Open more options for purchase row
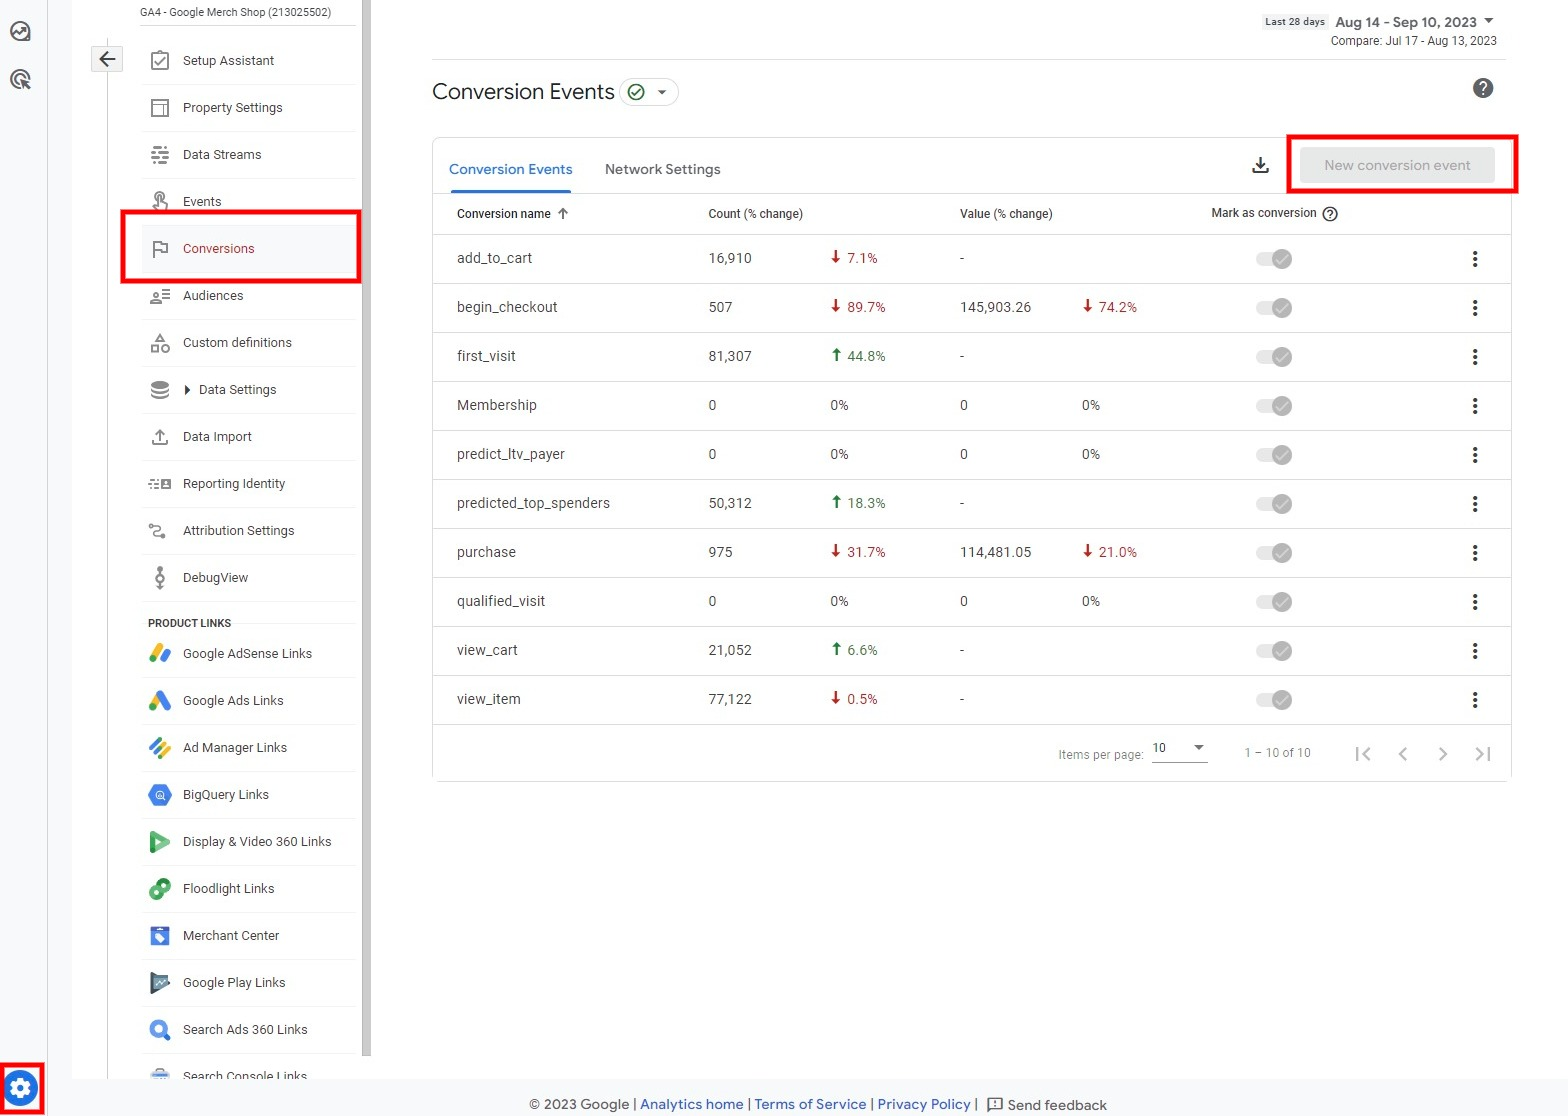The image size is (1568, 1116). click(1475, 553)
